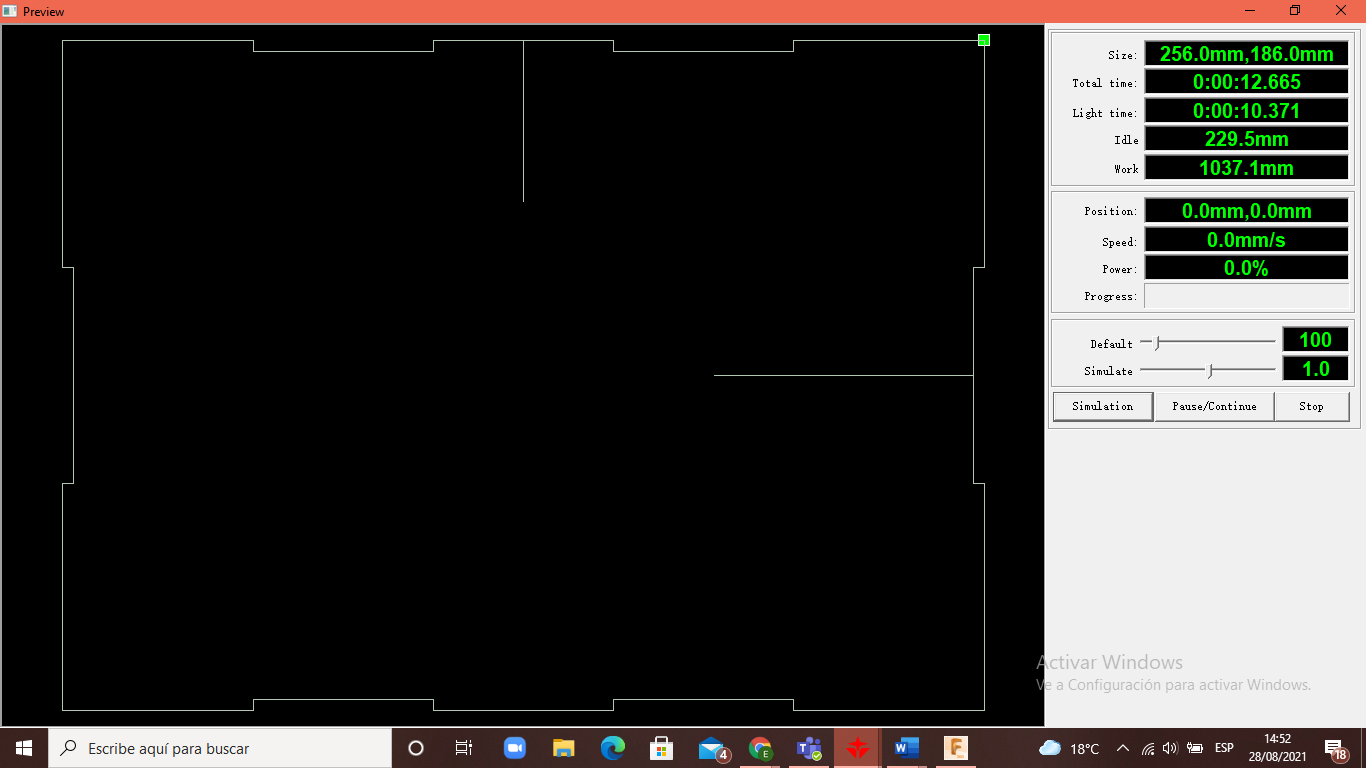Viewport: 1366px width, 768px height.
Task: Show hidden system tray icons
Action: [x=1122, y=748]
